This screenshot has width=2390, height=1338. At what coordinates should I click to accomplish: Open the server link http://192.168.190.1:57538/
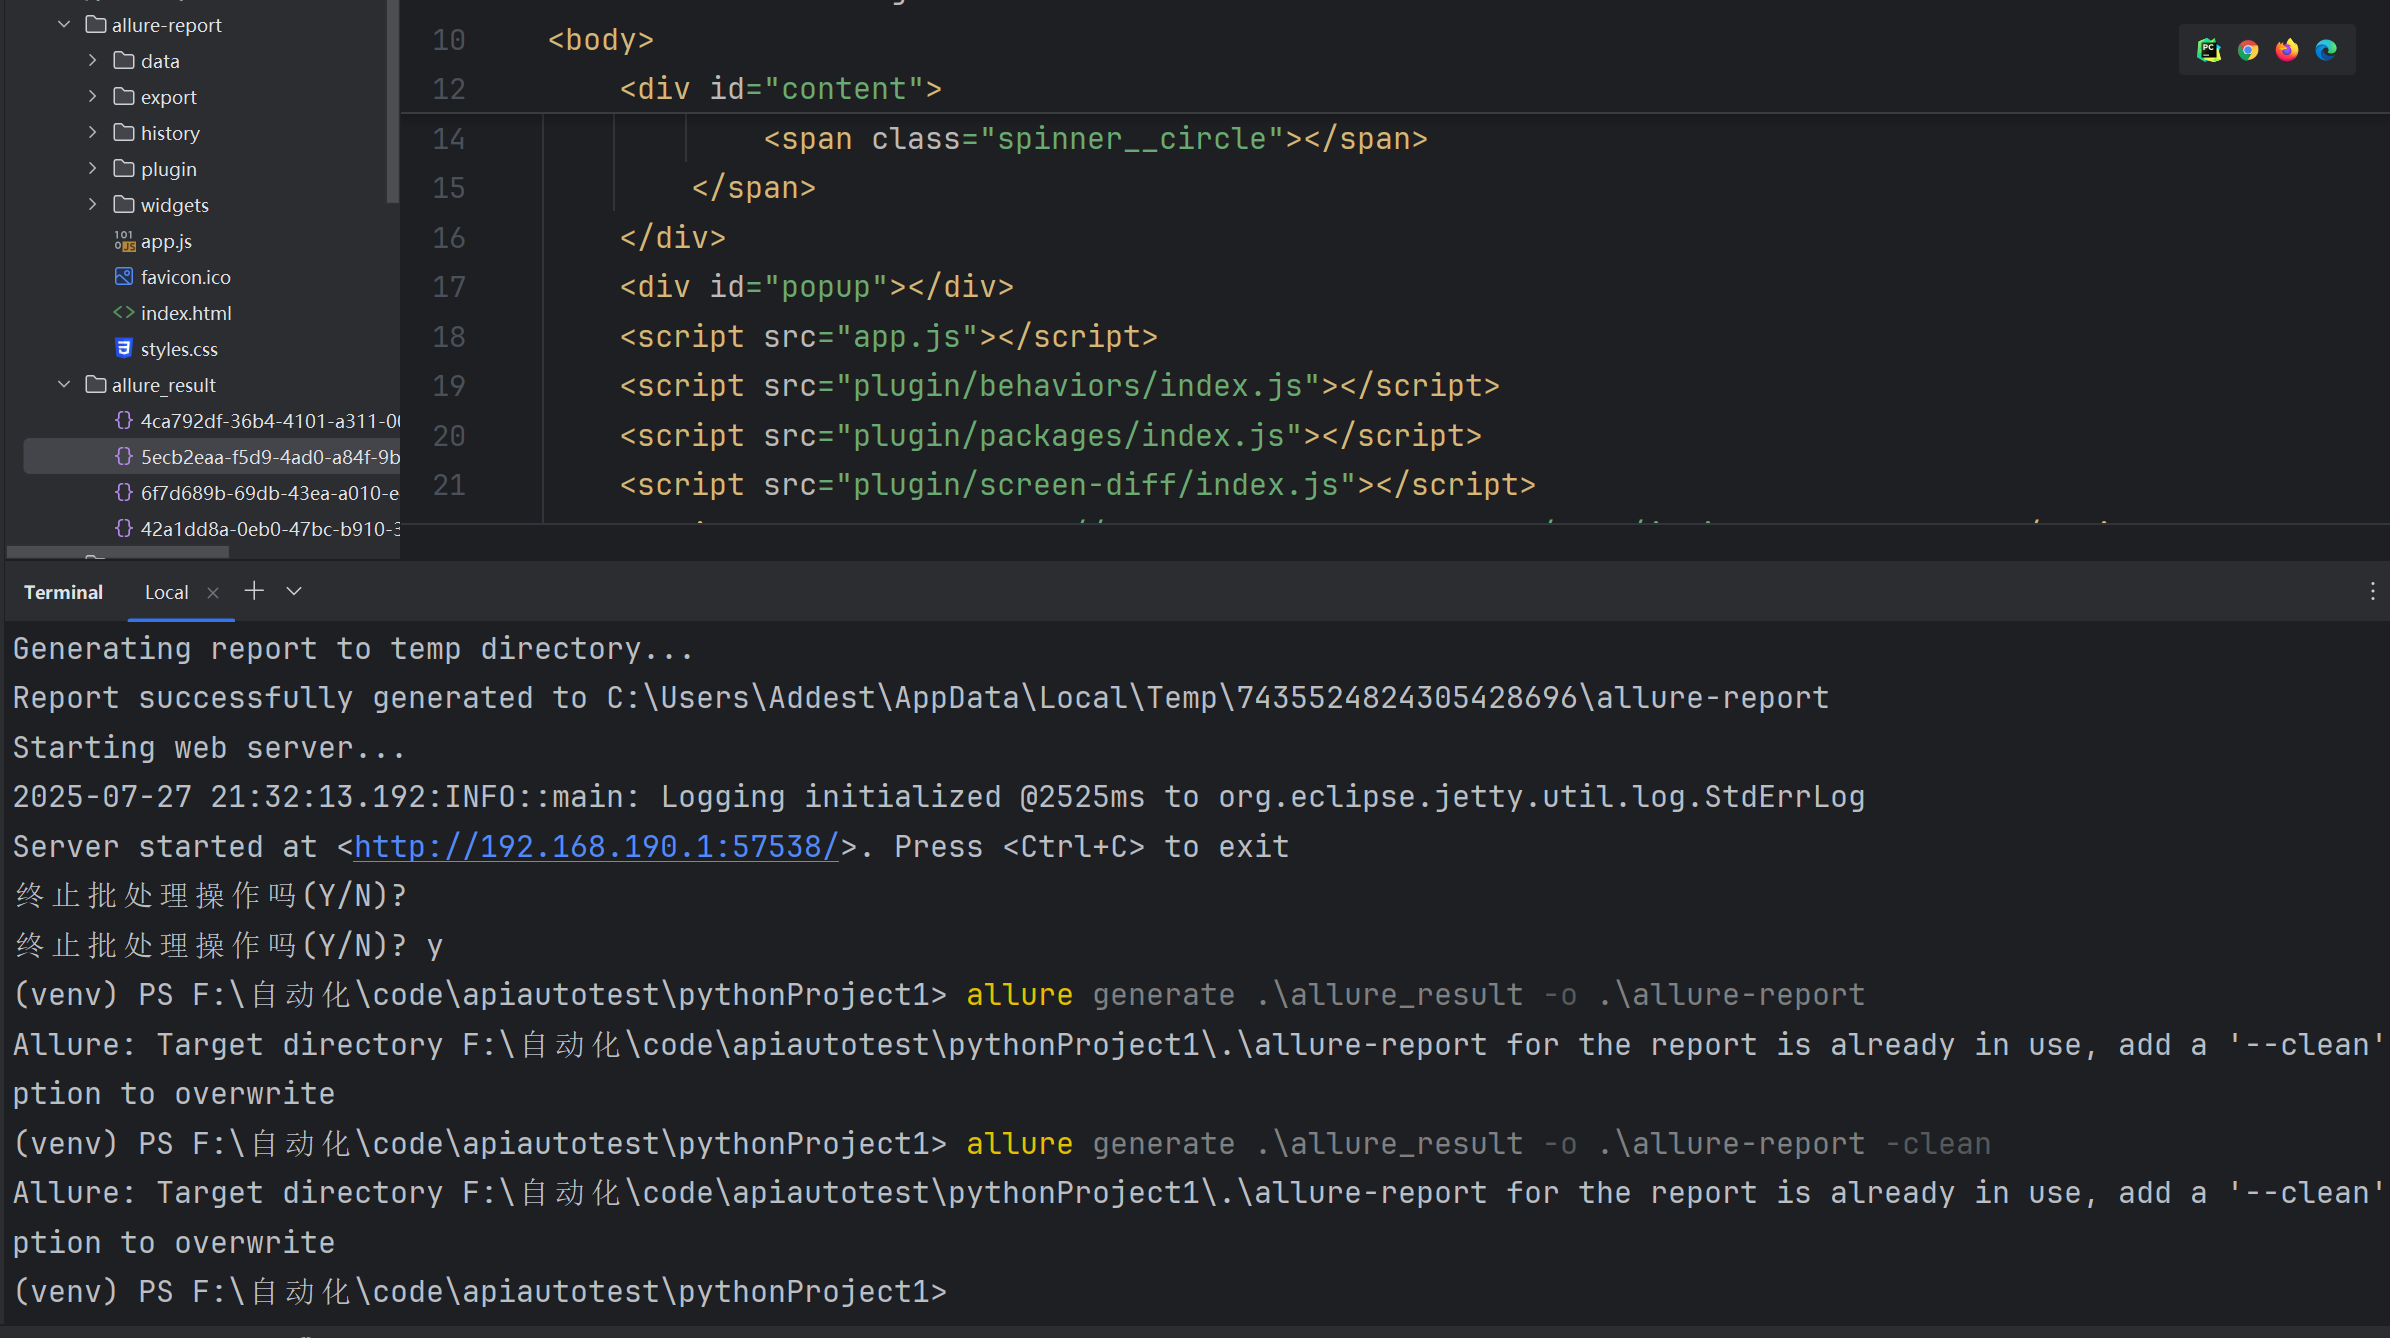pyautogui.click(x=596, y=847)
